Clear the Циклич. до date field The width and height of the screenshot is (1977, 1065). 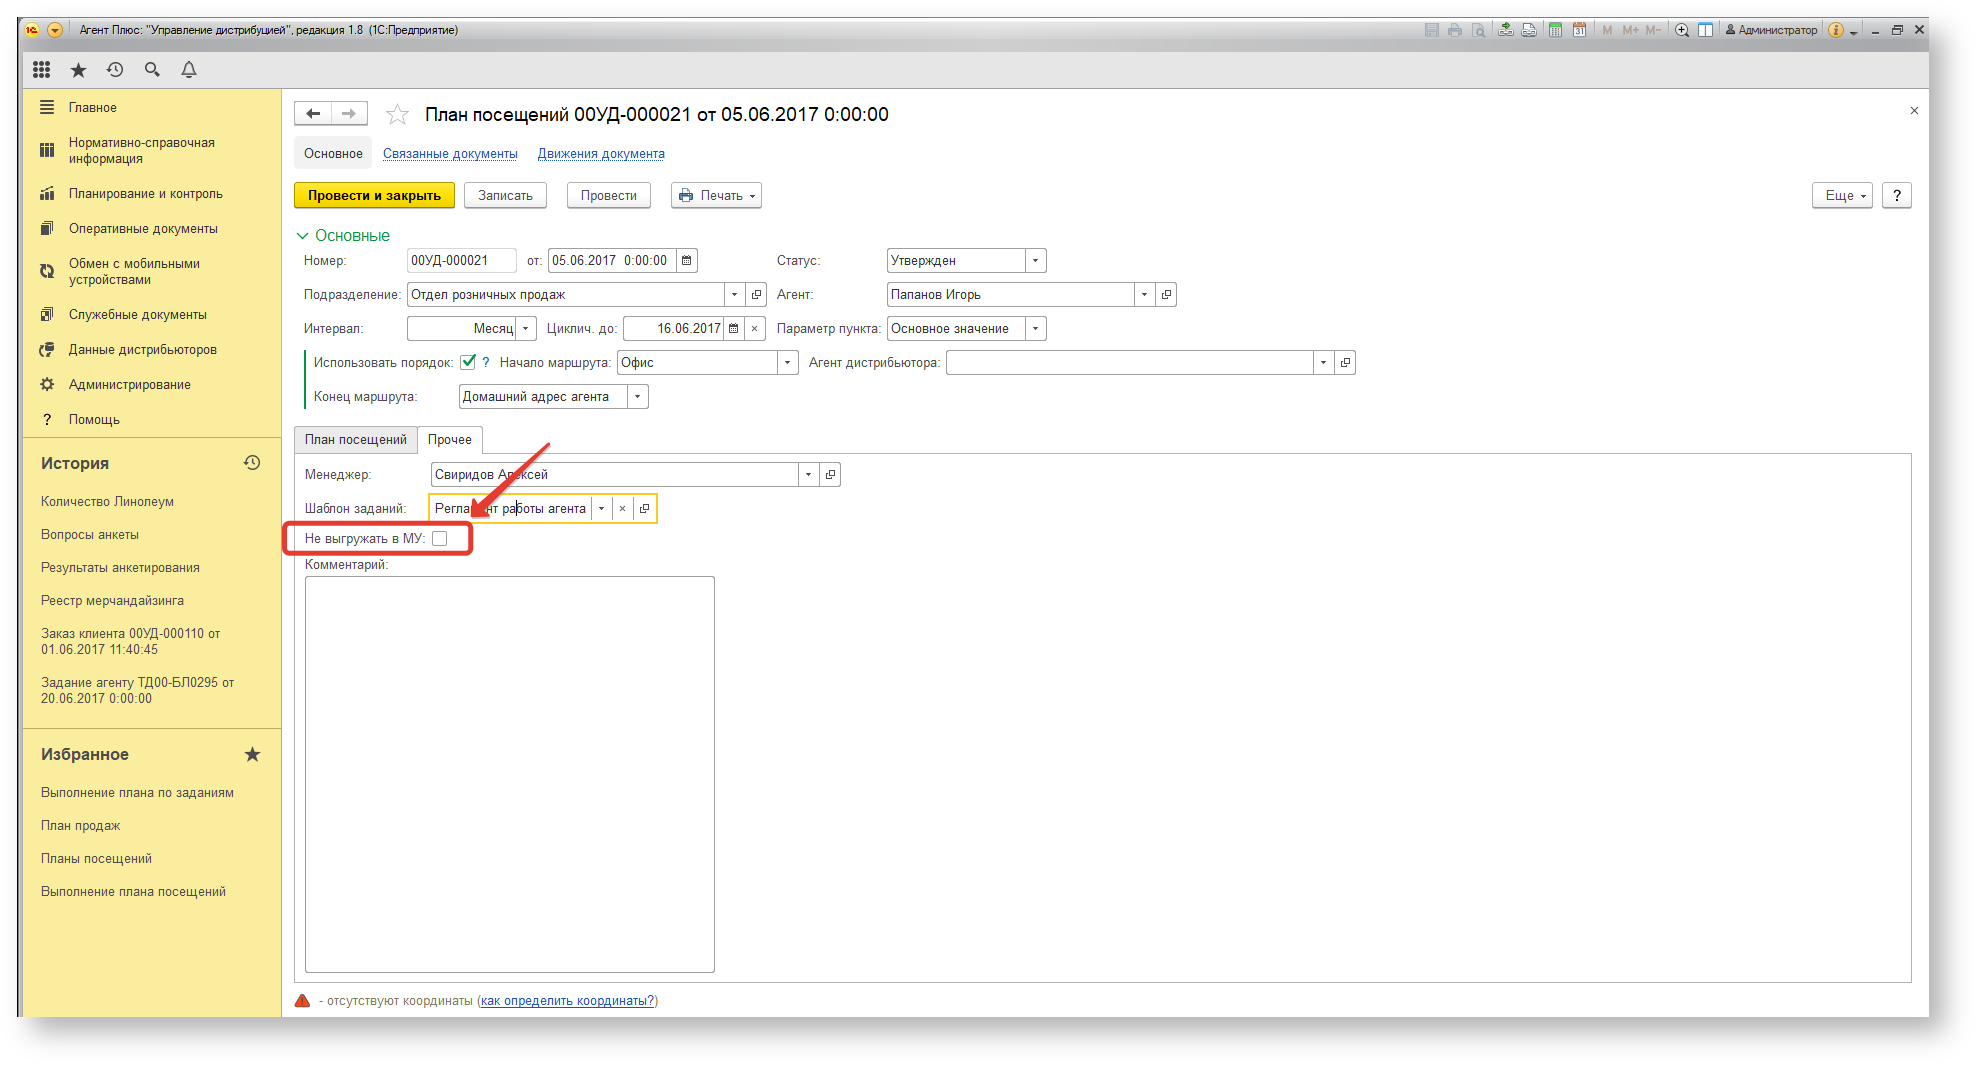(755, 329)
